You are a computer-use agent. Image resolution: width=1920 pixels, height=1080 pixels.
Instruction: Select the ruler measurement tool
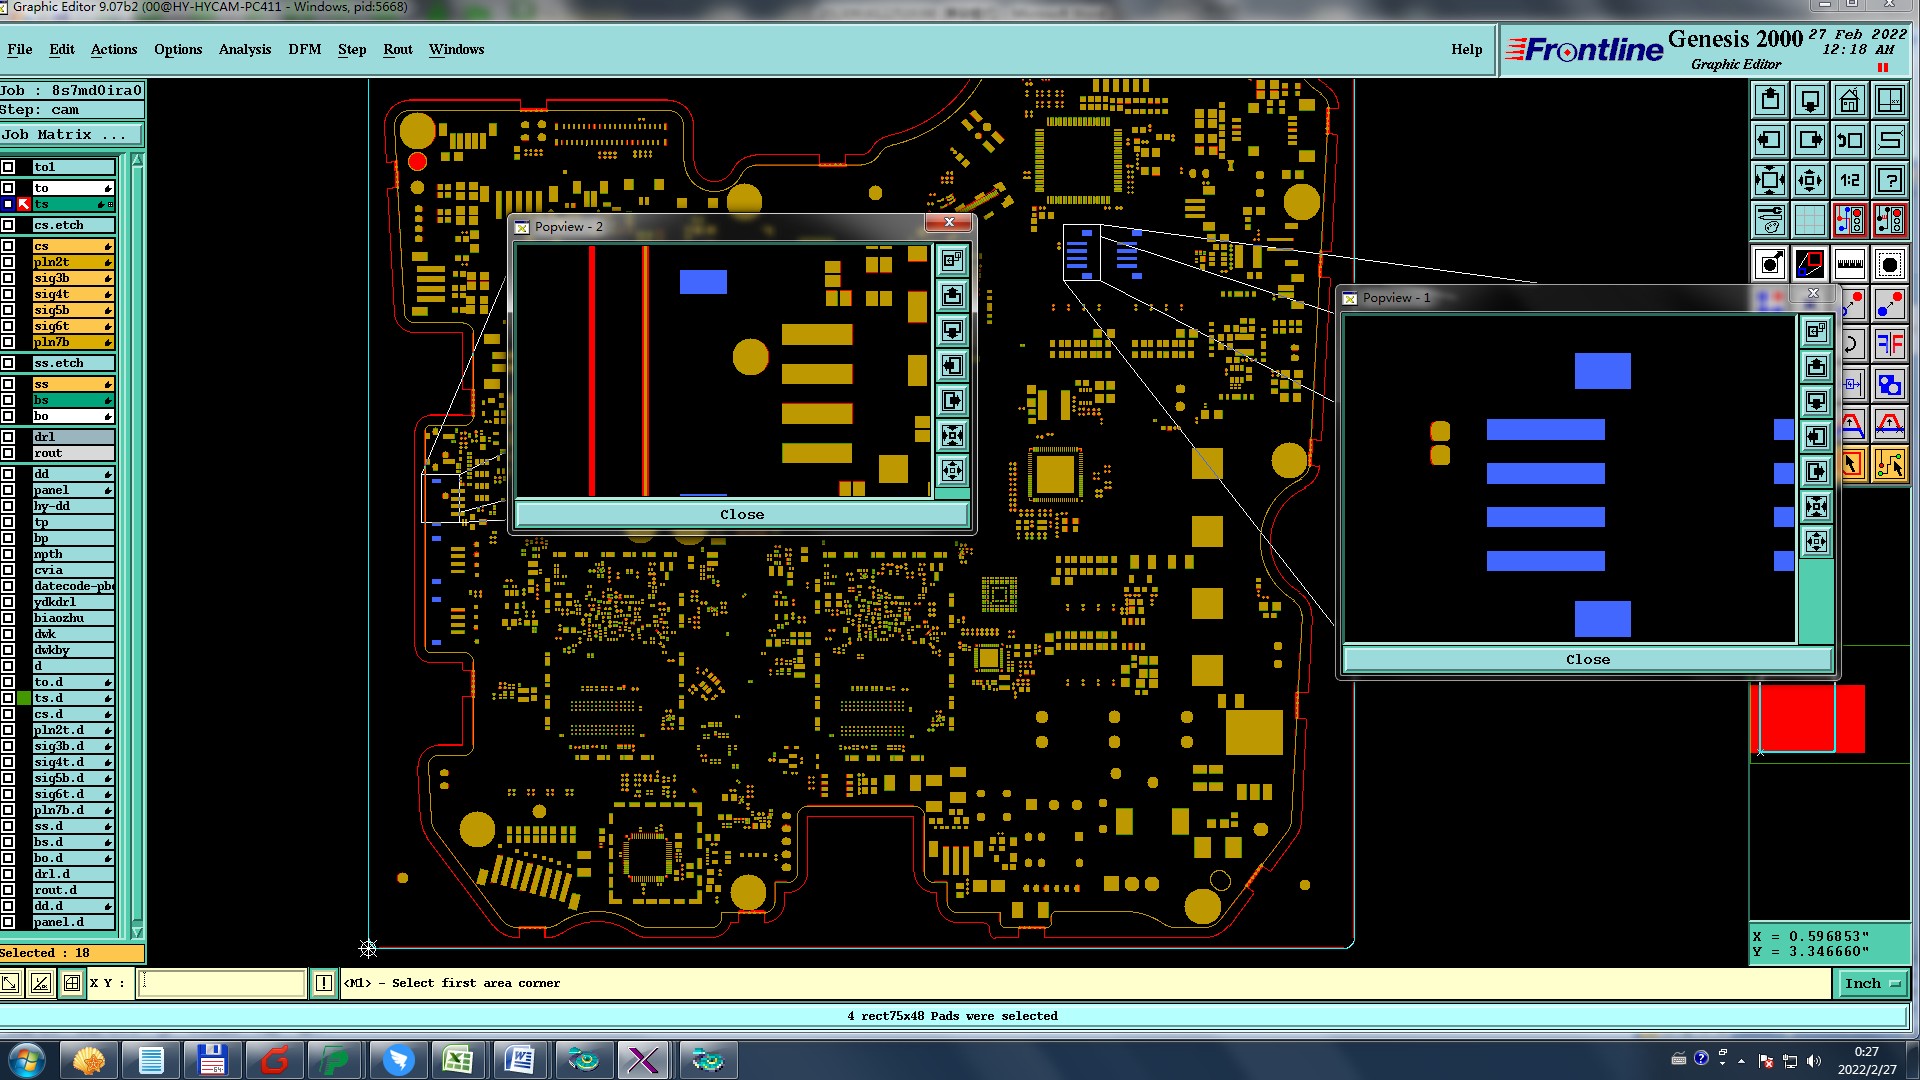click(x=1849, y=264)
